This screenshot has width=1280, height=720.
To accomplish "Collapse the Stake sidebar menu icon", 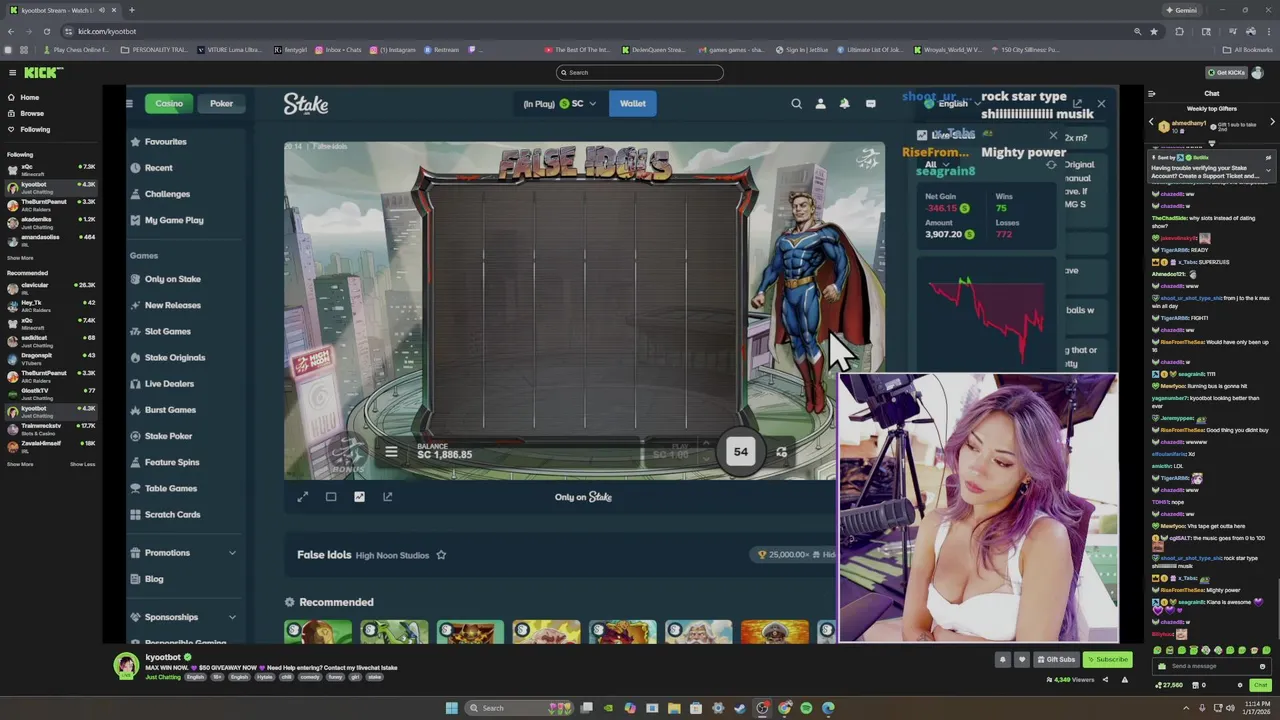I will pos(129,103).
